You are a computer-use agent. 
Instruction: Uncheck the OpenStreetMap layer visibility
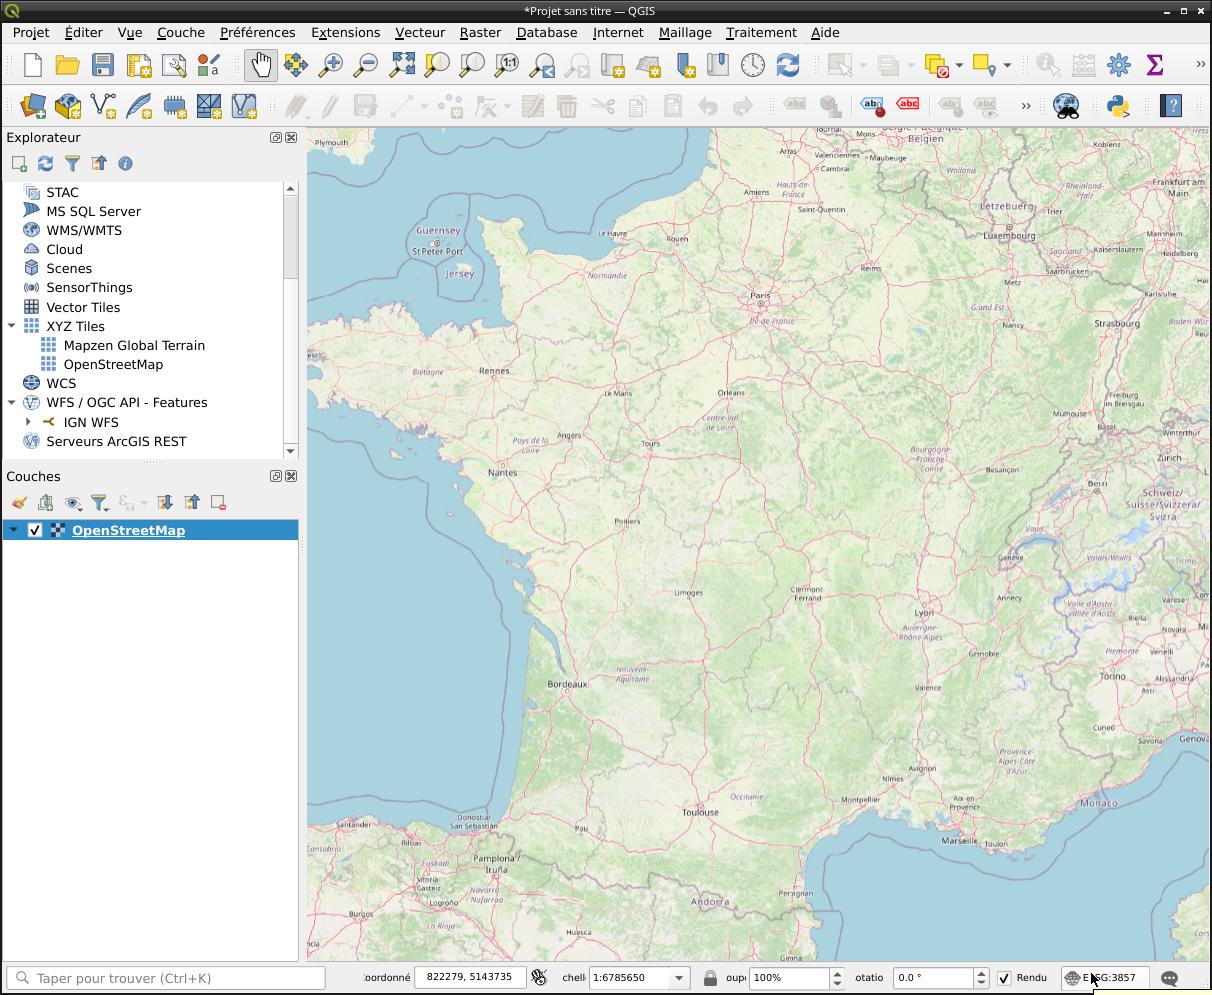pyautogui.click(x=35, y=530)
